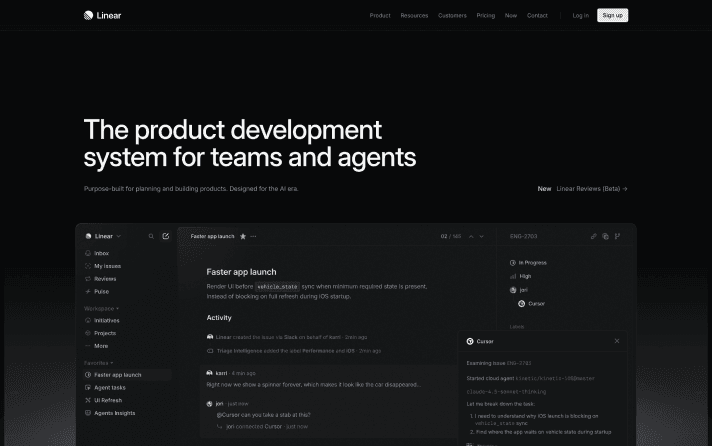Click the Faster app launch issue title
This screenshot has height=446, width=712.
point(241,272)
